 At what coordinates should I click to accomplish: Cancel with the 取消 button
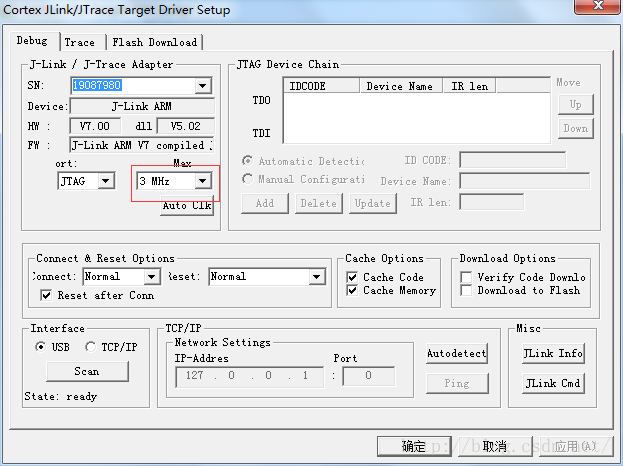495,447
